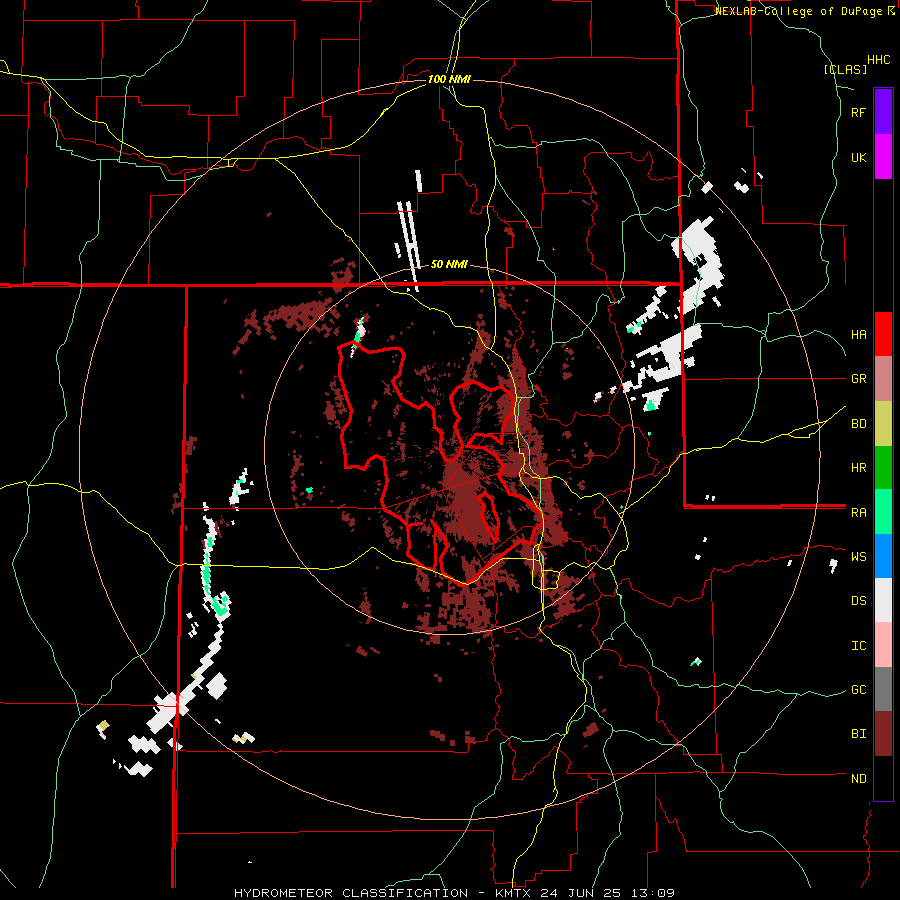Click the UK magenta legend swatch
The width and height of the screenshot is (900, 900).
pos(883,157)
